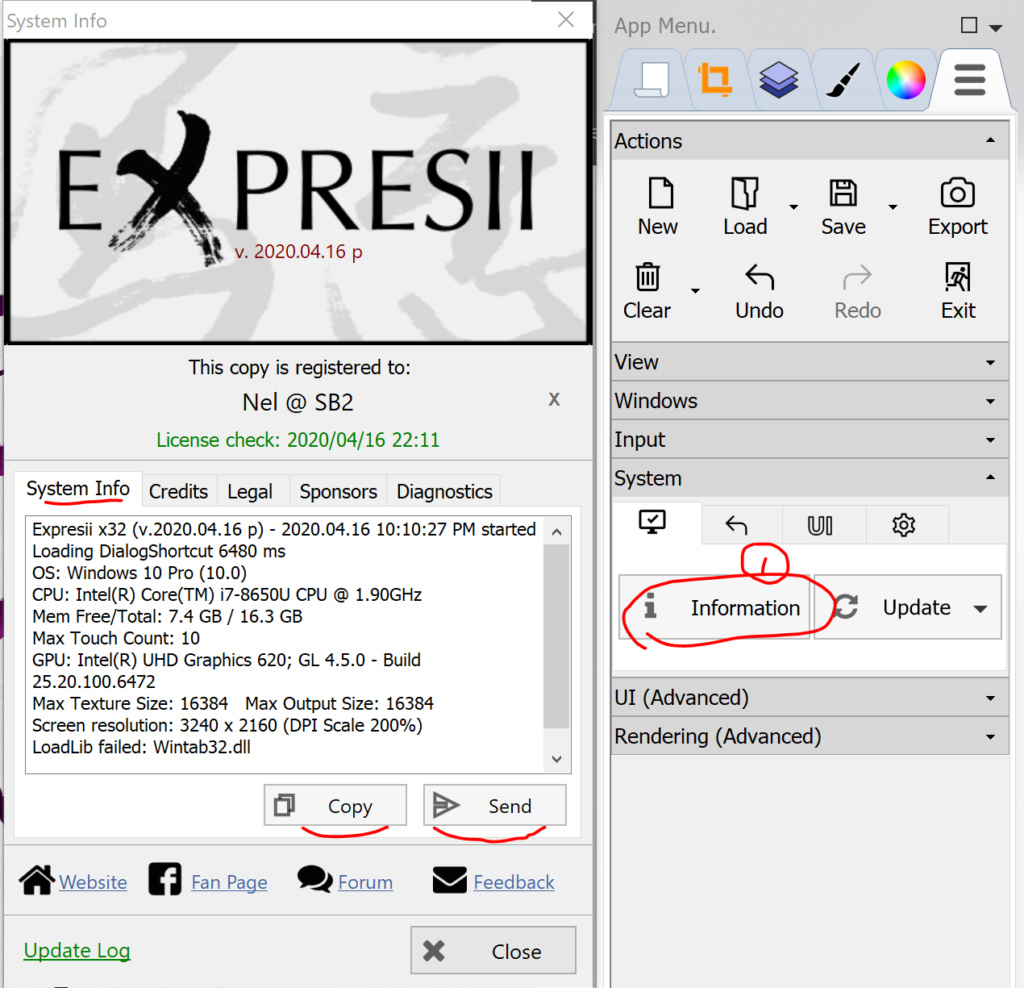Undo the last action
Viewport: 1024px width, 988px height.
pos(759,291)
